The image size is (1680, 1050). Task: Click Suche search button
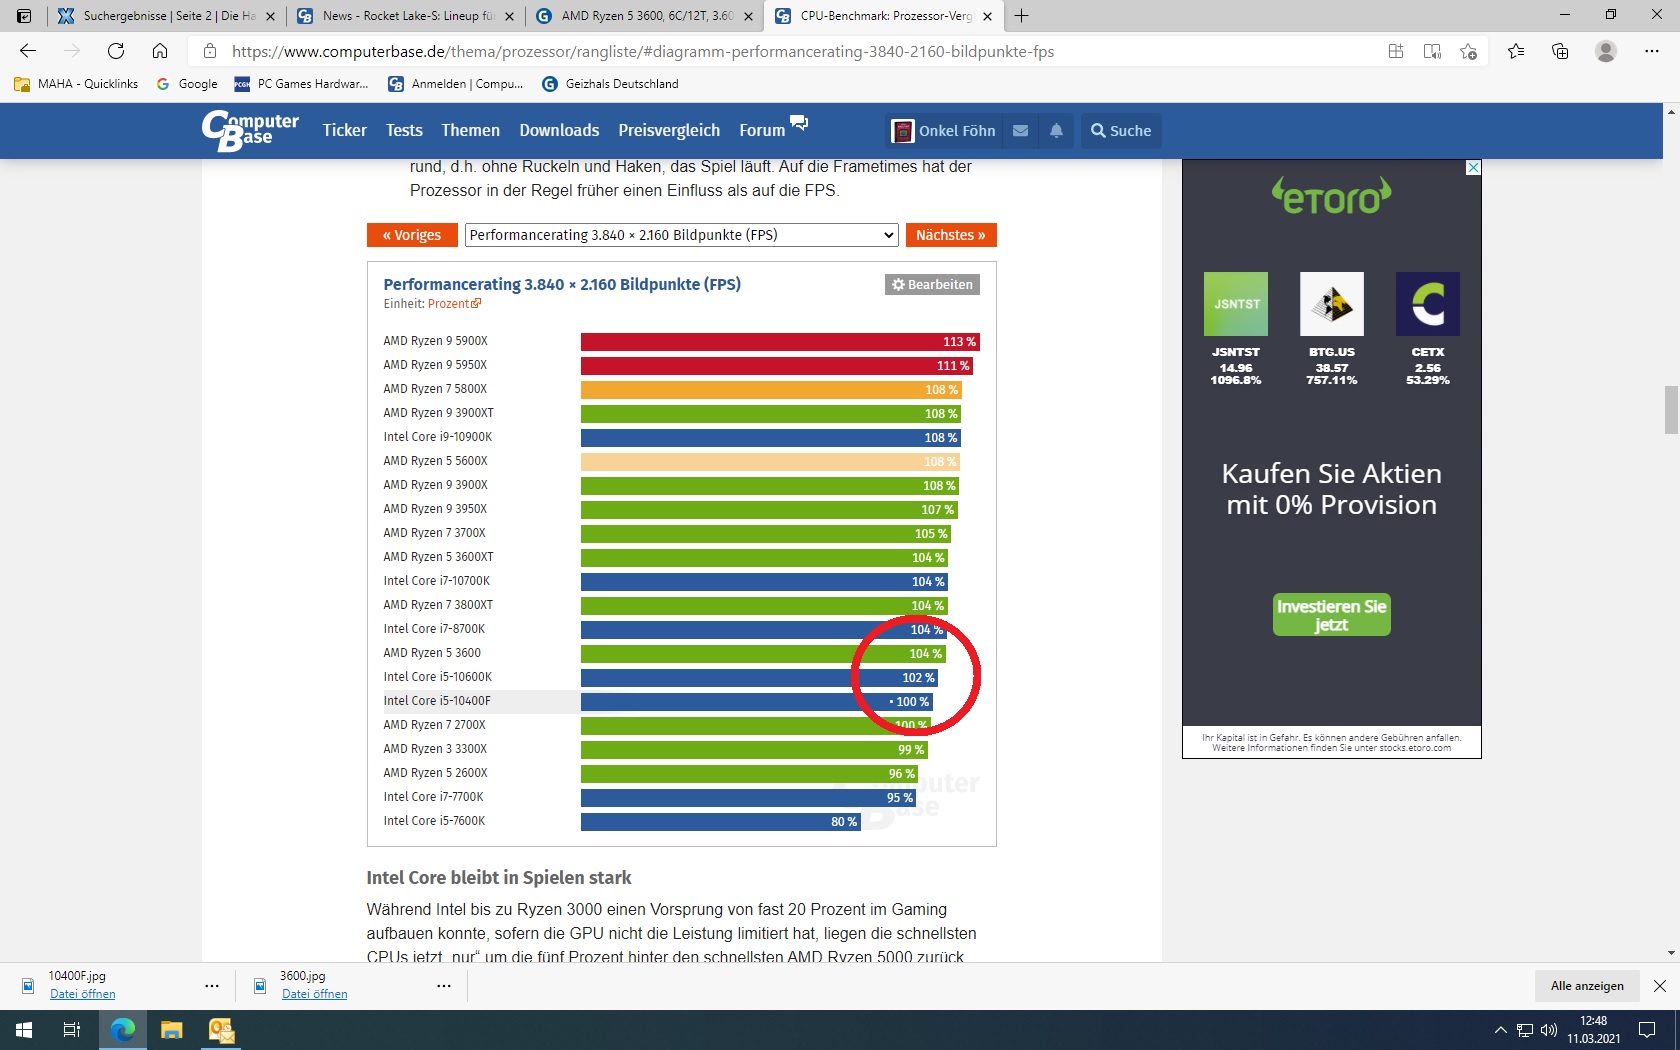1121,131
